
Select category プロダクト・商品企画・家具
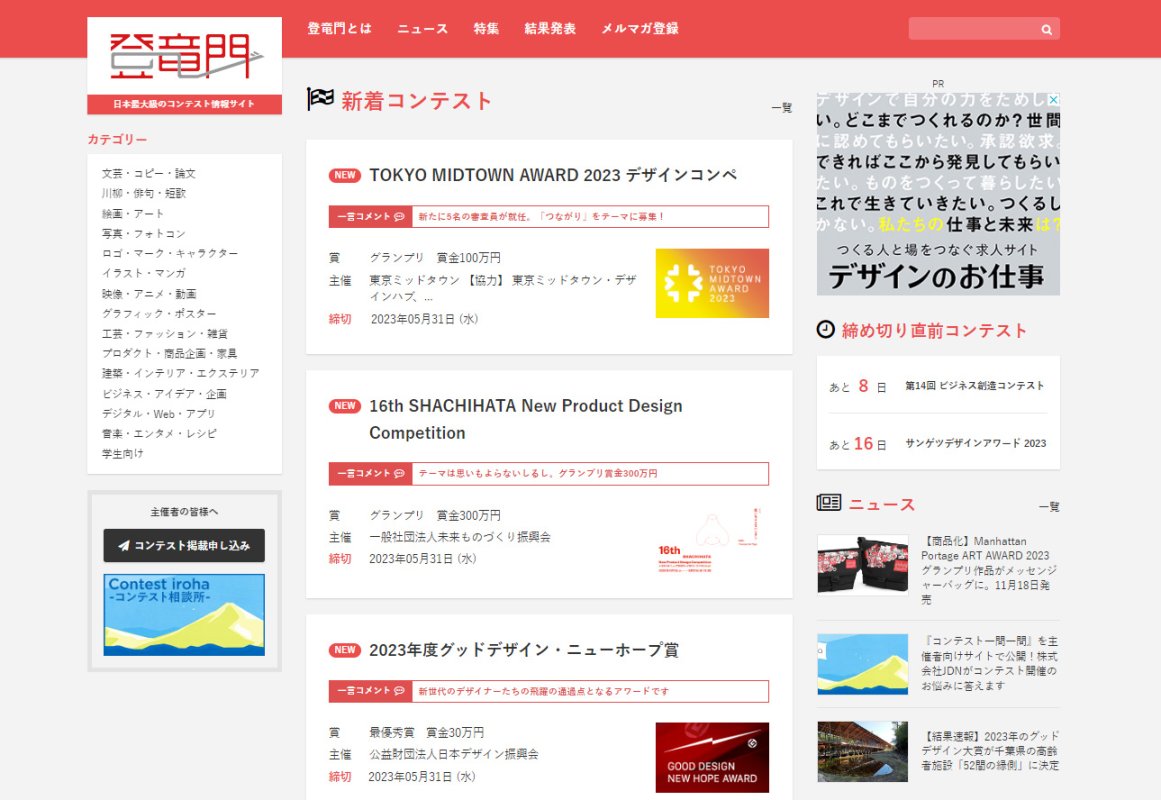(170, 353)
